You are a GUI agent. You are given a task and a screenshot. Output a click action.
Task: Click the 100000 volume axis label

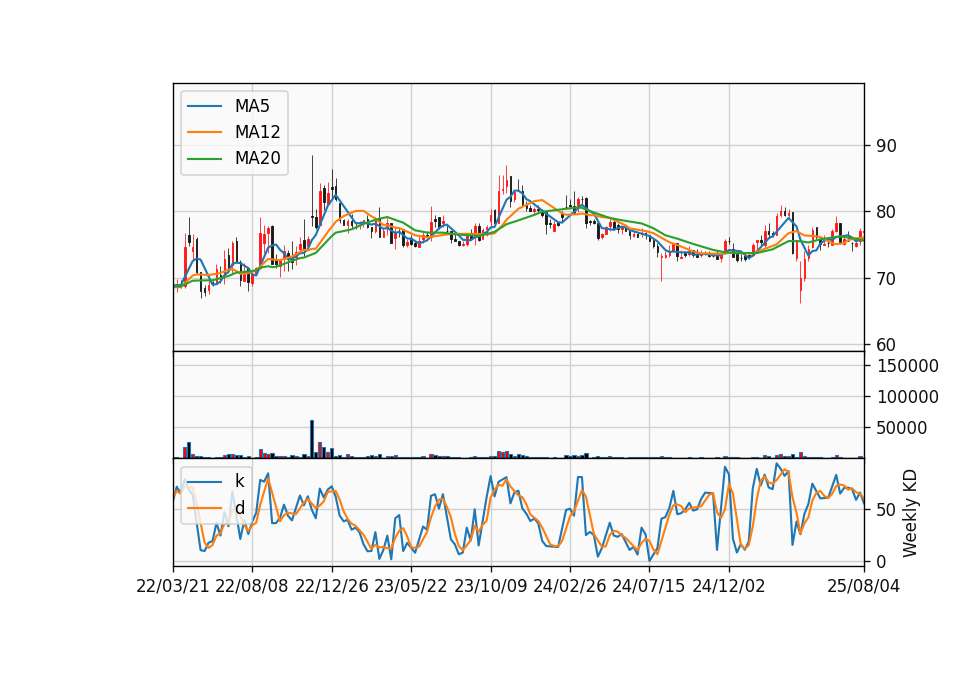(x=907, y=397)
